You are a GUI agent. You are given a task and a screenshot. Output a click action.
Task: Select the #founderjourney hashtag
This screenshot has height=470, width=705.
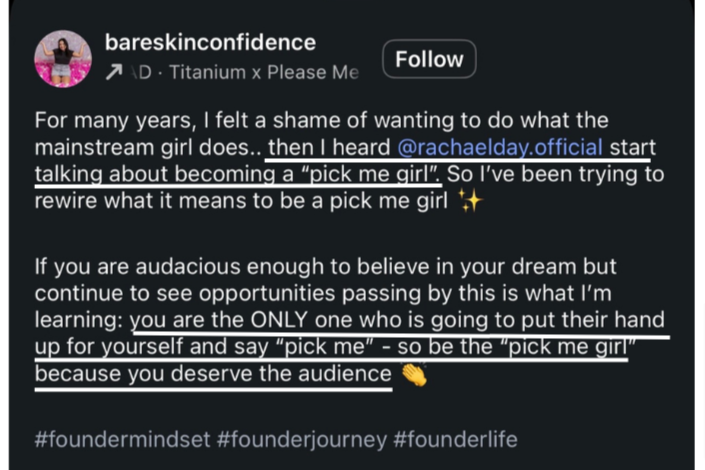tap(302, 439)
